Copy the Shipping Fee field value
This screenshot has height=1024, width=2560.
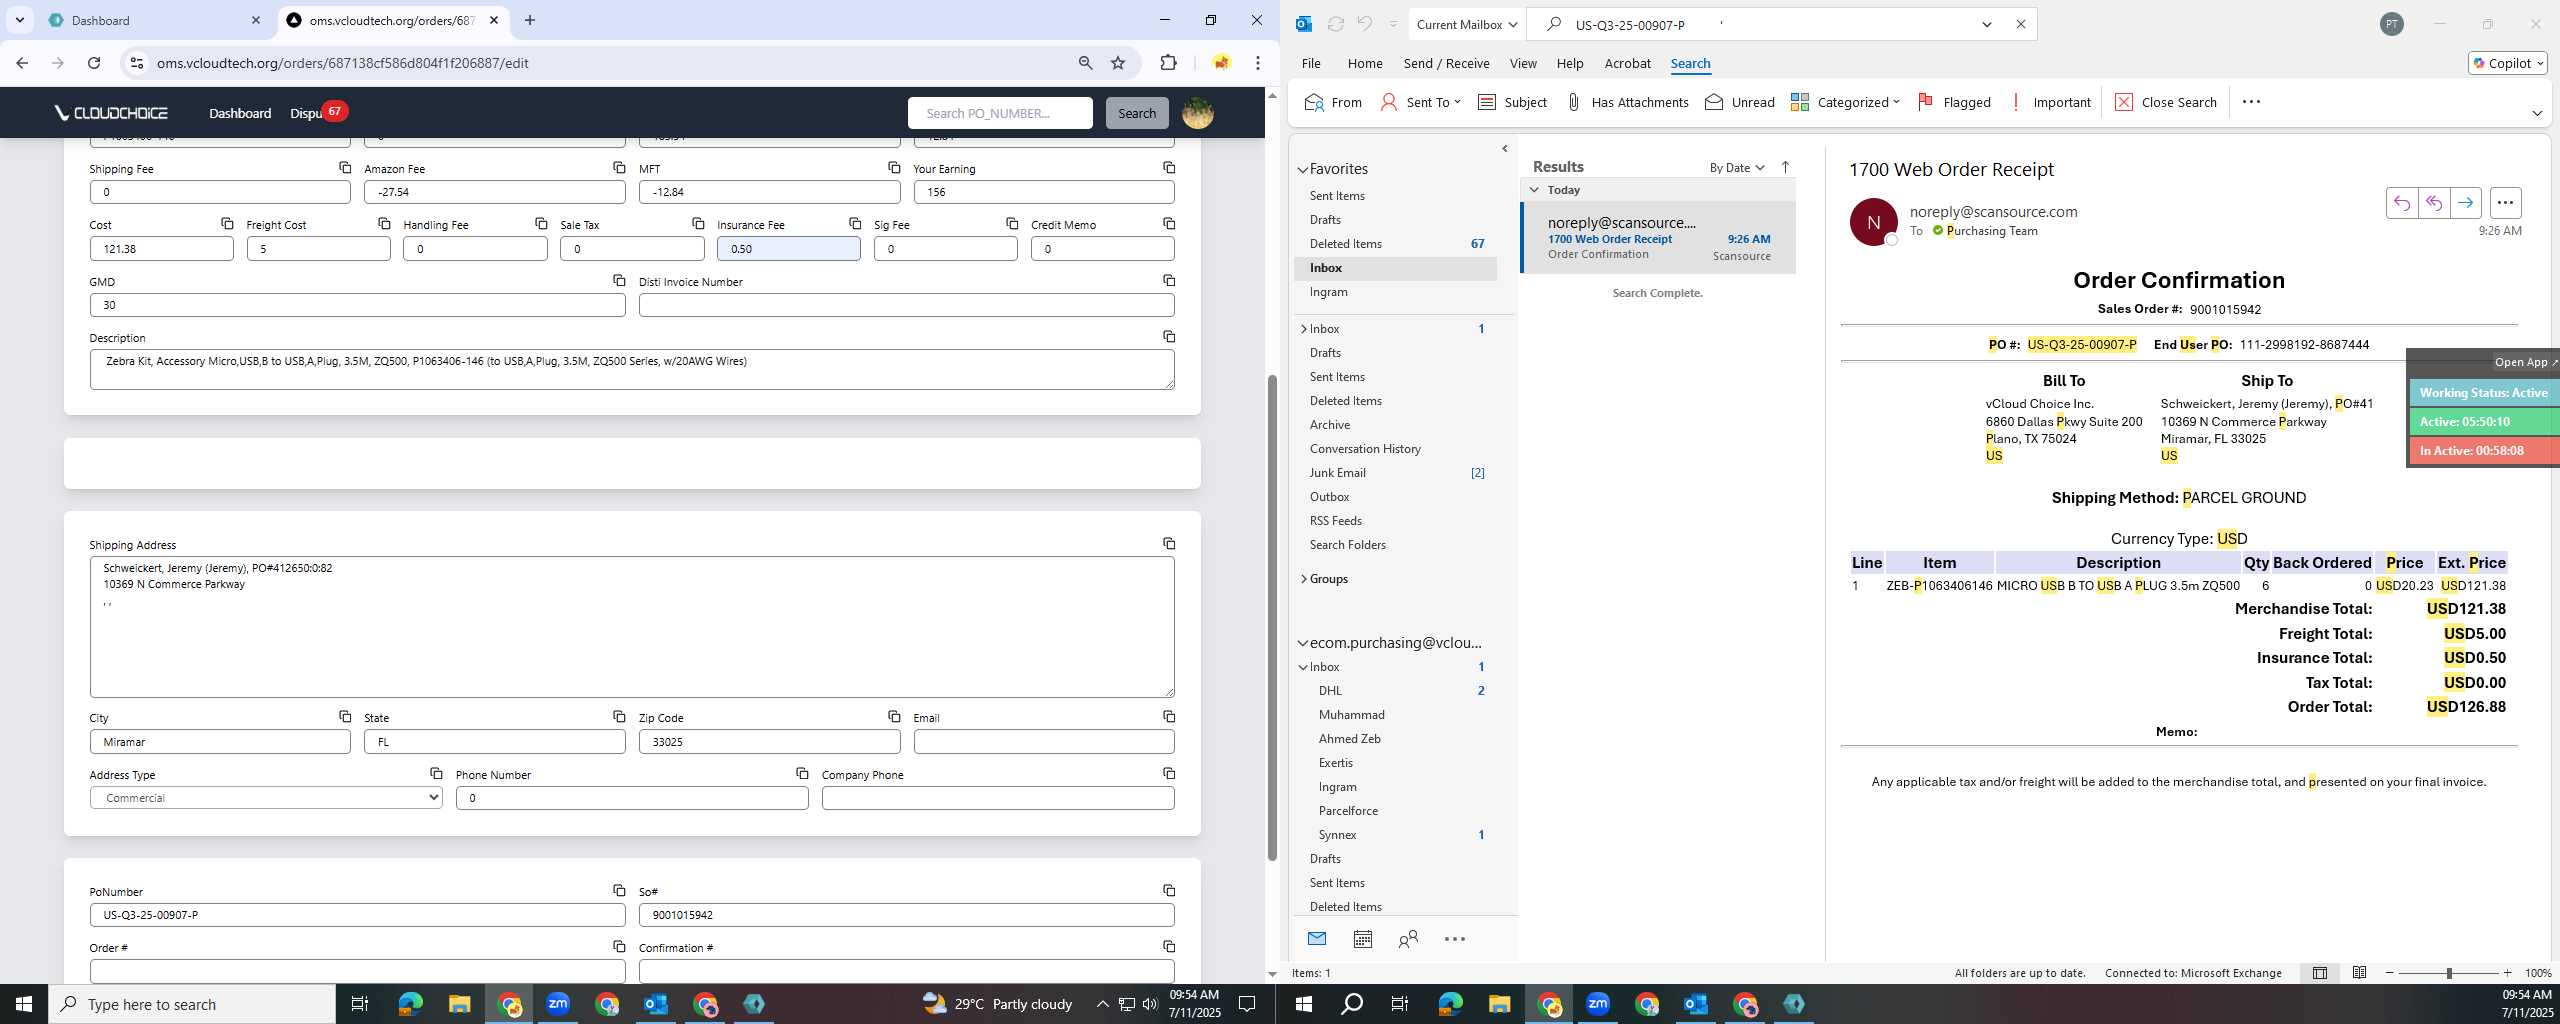coord(345,167)
